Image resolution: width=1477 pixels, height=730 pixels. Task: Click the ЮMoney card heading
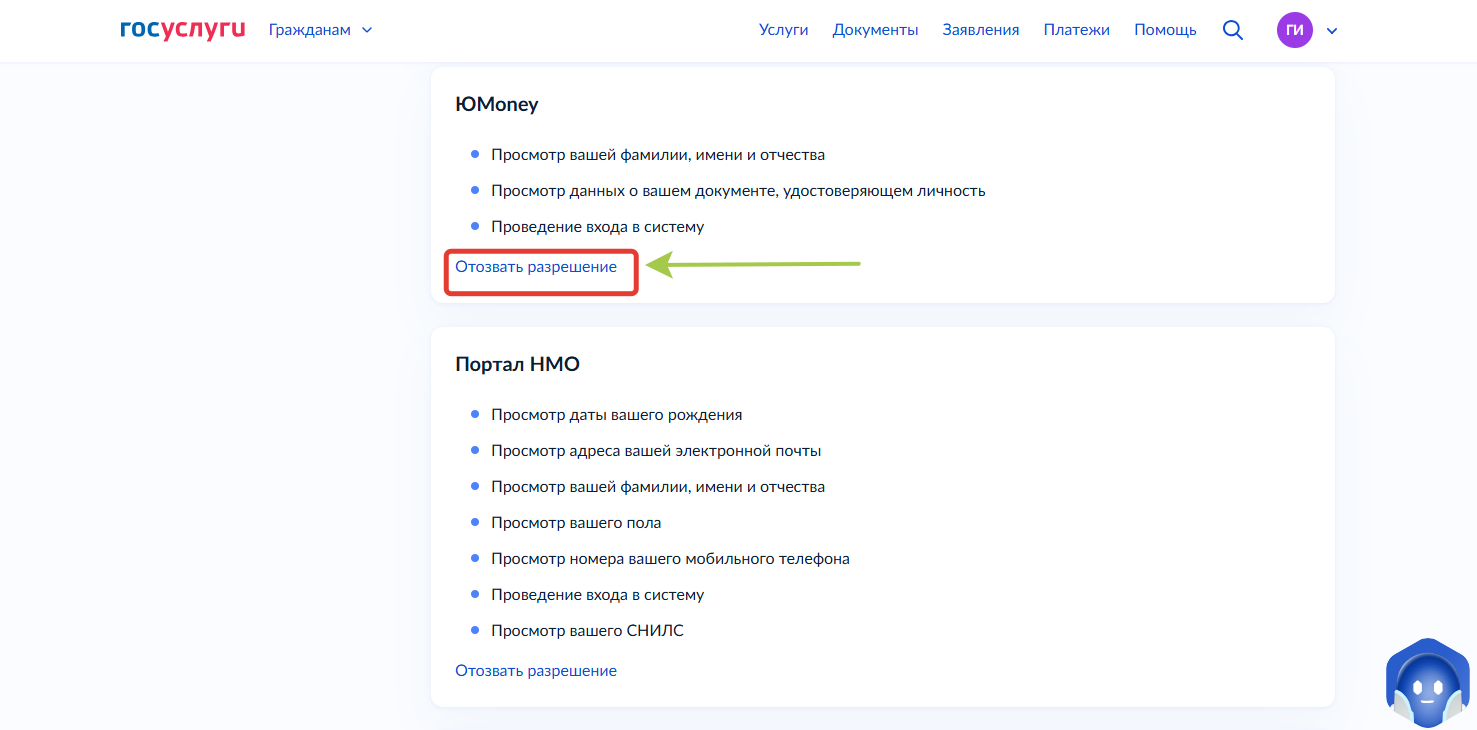[x=497, y=105]
